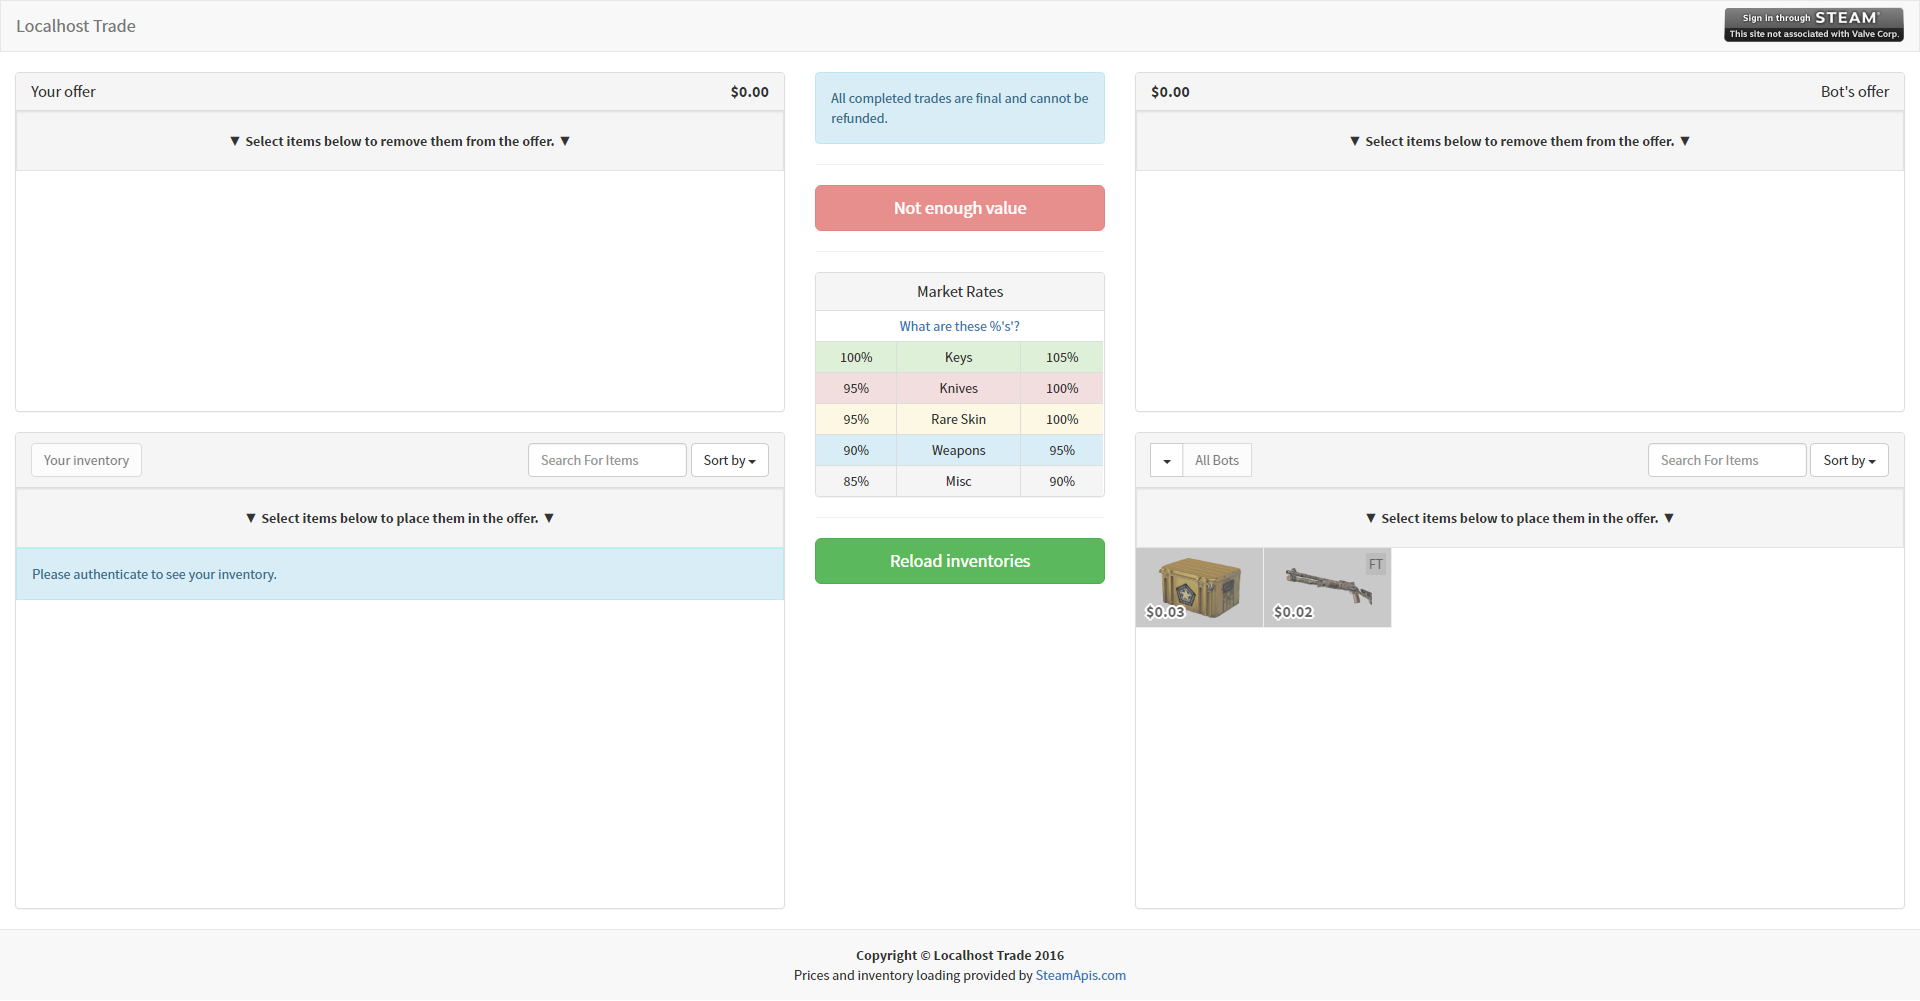The image size is (1920, 1001).
Task: Click the Sign in through Steam button
Action: [1813, 25]
